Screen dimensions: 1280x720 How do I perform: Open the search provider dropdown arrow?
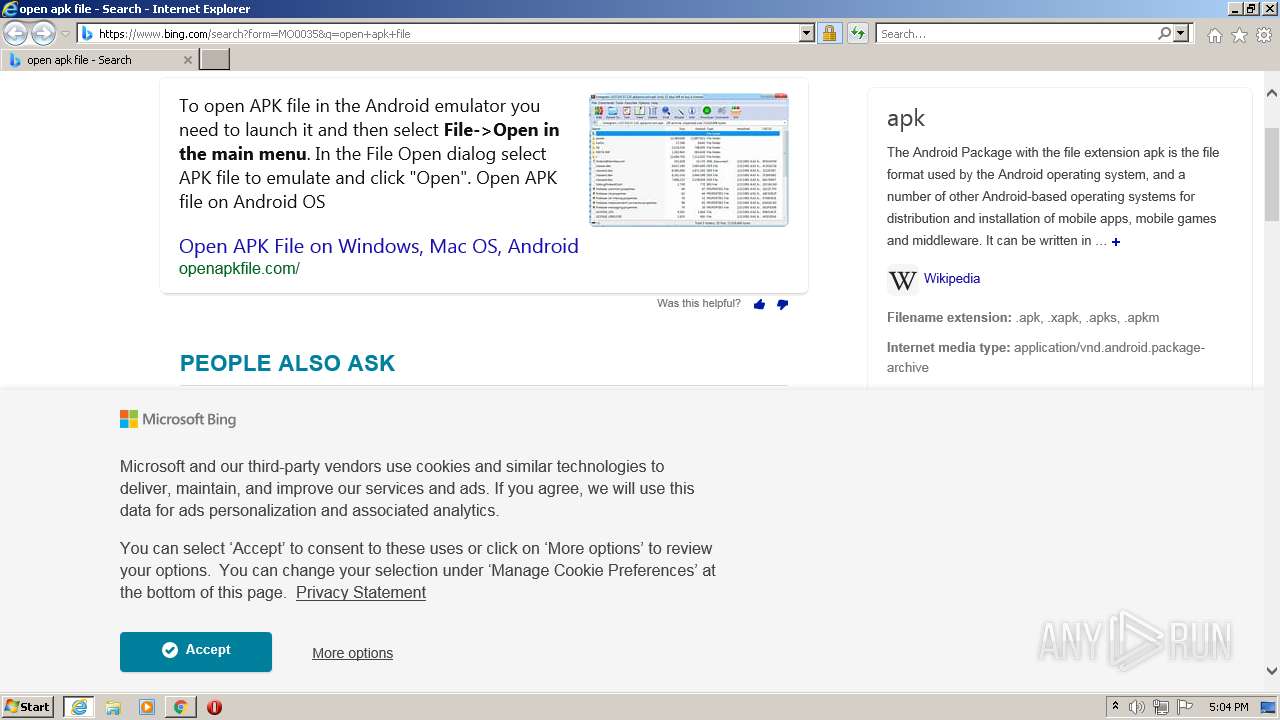1181,33
